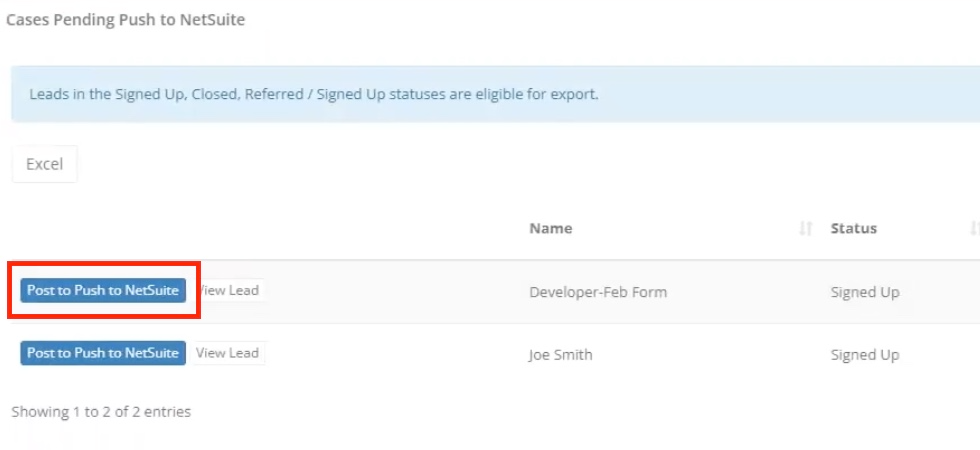Click Signed Up status in Joe Smith row
The height and width of the screenshot is (450, 980).
(x=865, y=356)
